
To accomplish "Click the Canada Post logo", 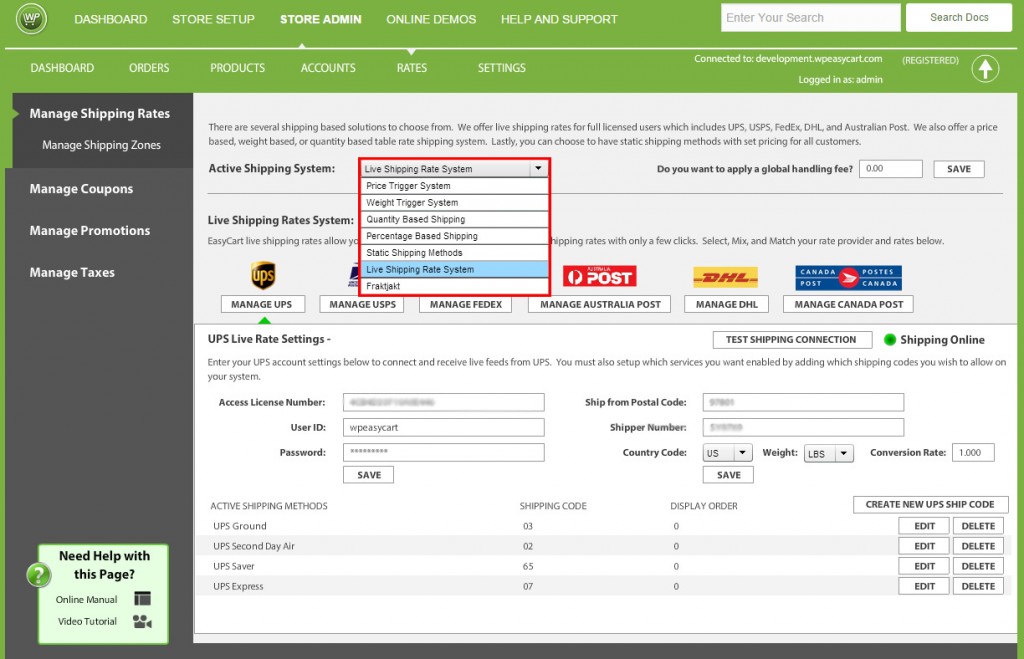I will [x=848, y=278].
